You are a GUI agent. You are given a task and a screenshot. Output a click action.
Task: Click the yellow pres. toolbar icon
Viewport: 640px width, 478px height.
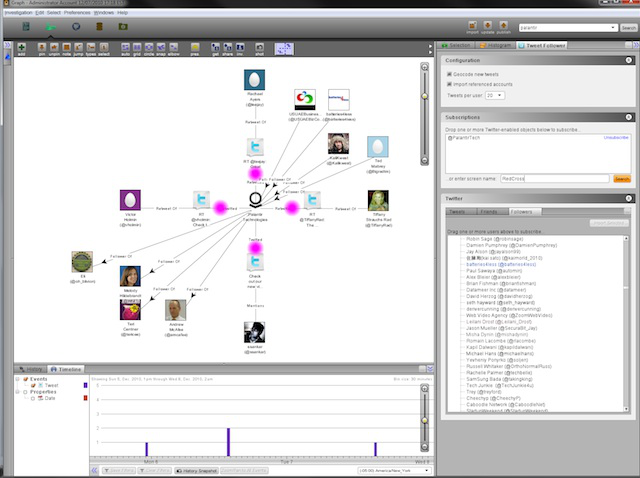195,48
